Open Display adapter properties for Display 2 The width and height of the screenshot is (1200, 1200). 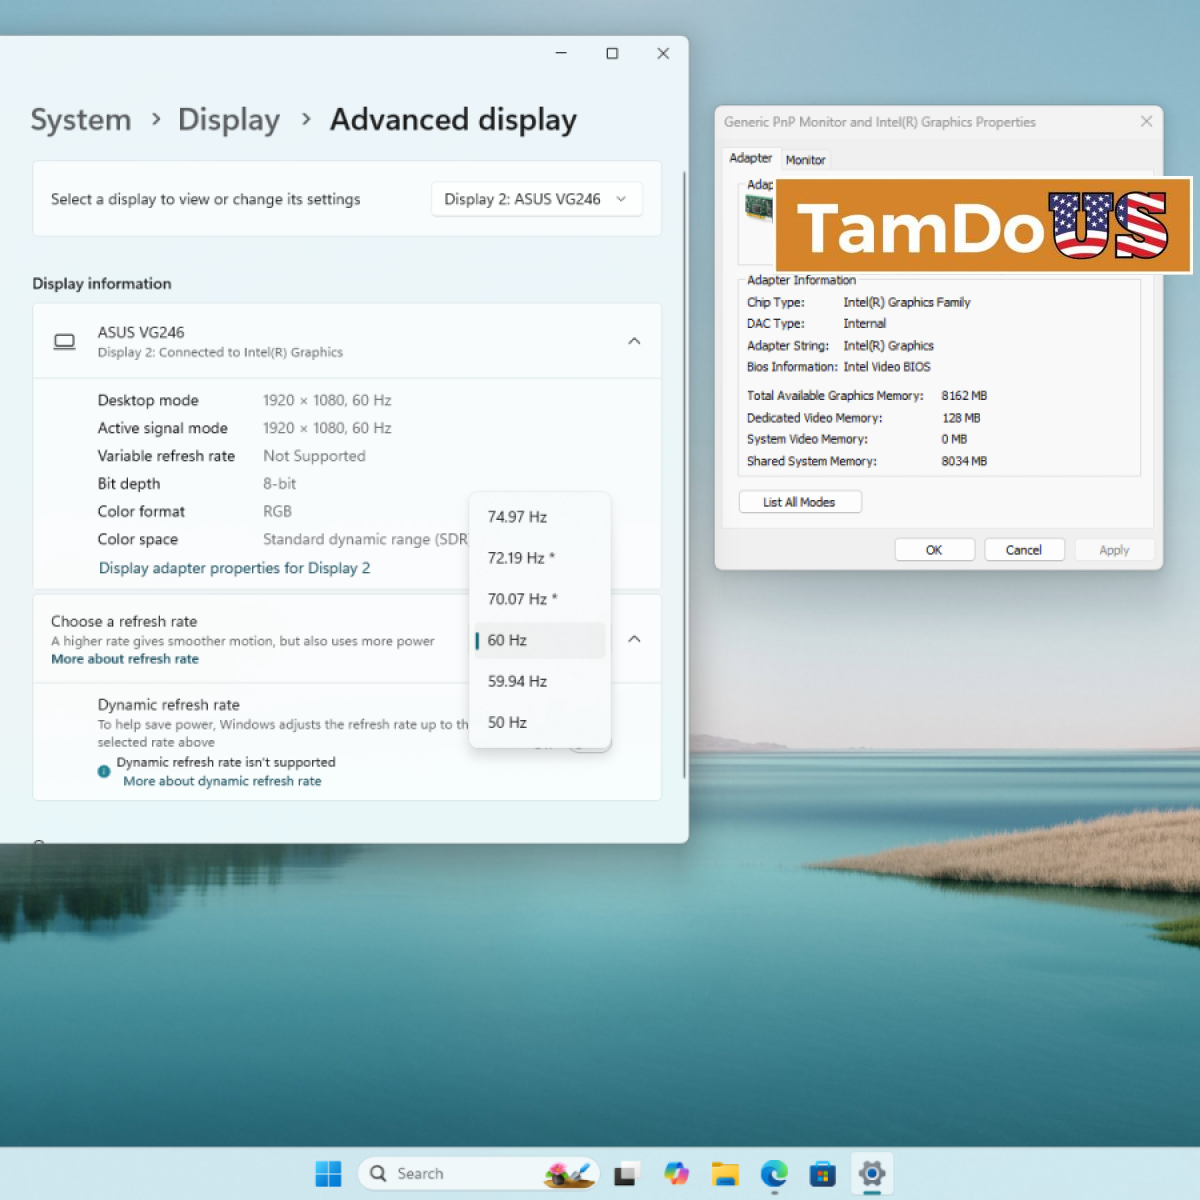(x=234, y=568)
